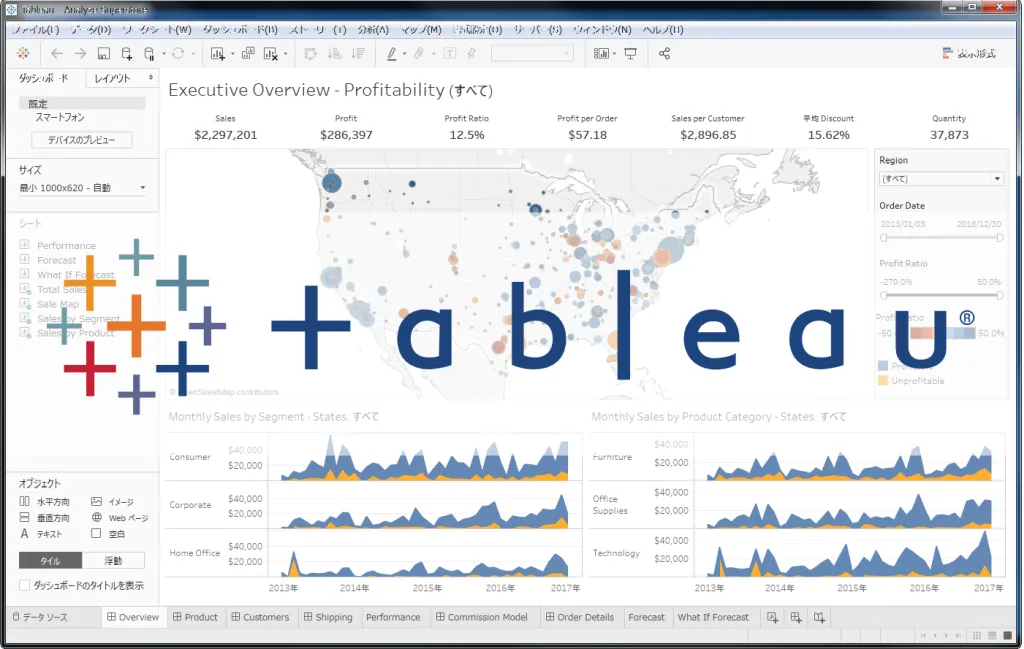
Task: Click the share icon in the toolbar
Action: click(665, 54)
